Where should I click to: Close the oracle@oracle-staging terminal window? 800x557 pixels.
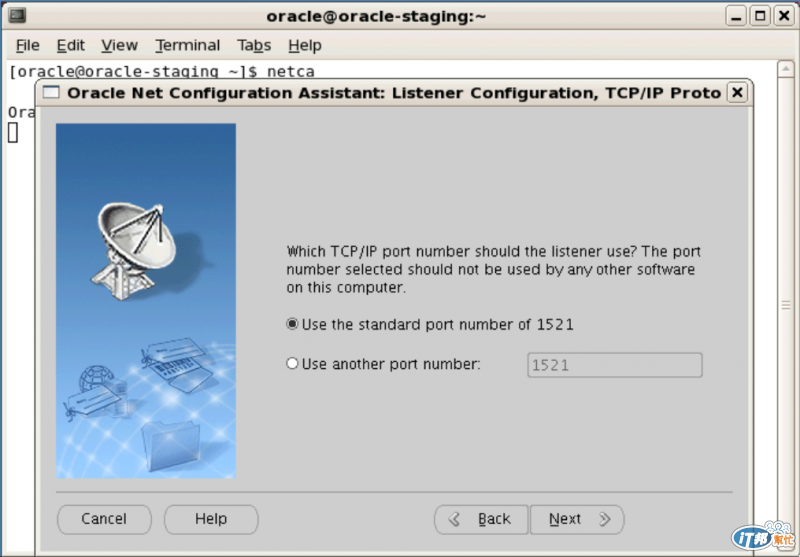[784, 16]
